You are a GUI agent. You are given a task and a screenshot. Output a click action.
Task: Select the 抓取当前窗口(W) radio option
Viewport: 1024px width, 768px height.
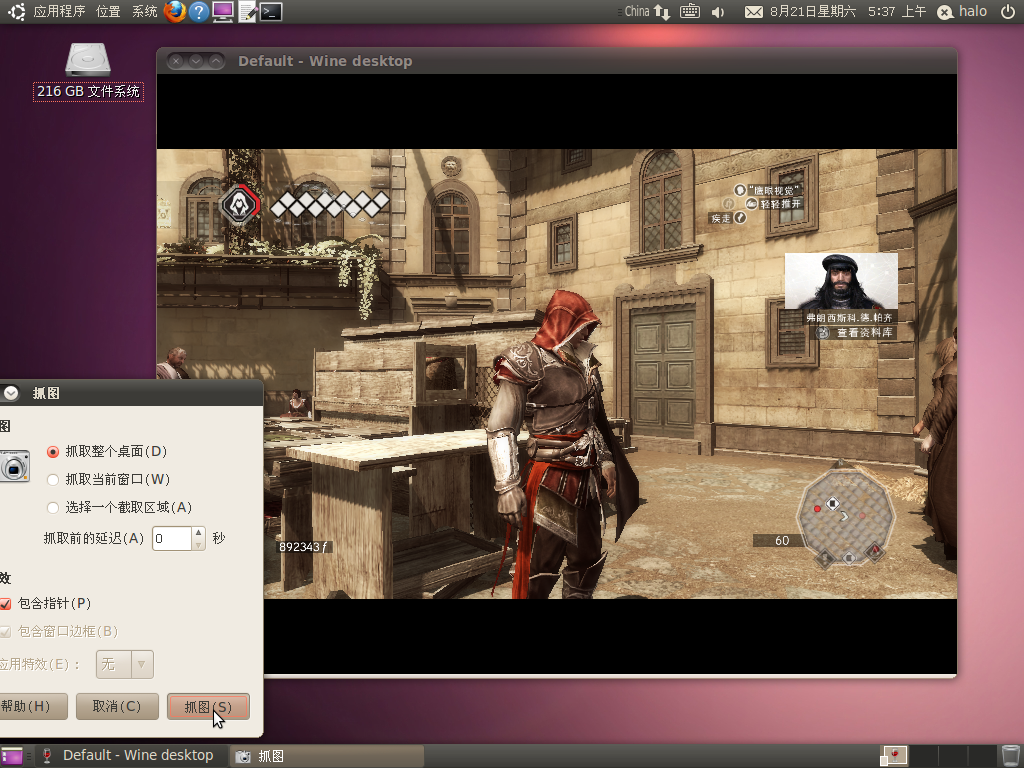tap(53, 480)
